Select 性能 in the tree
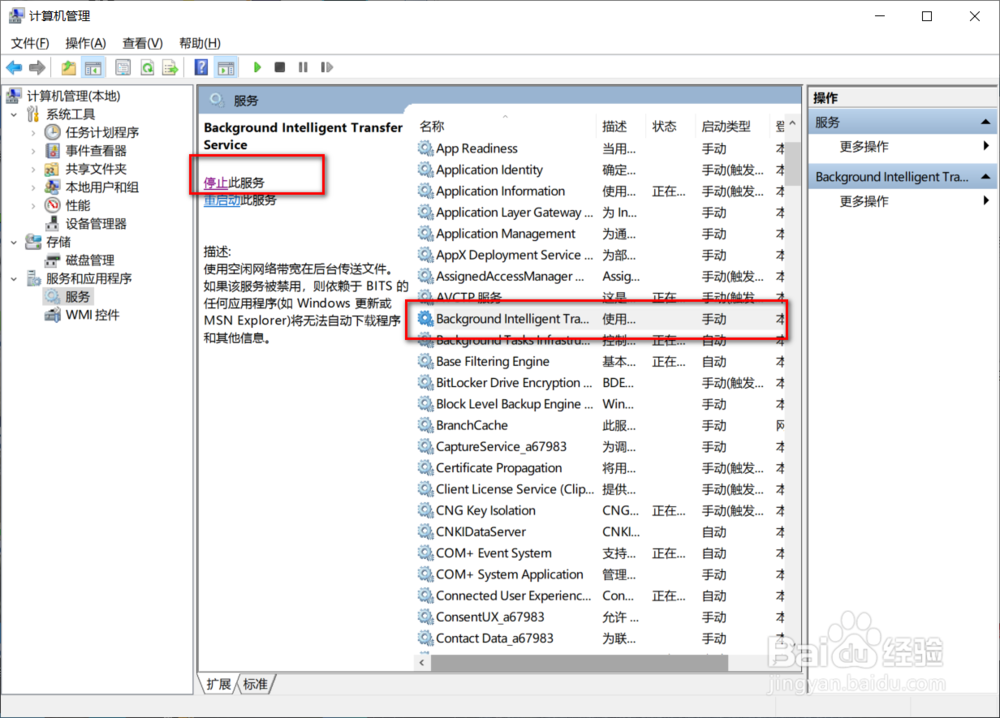Image resolution: width=1000 pixels, height=718 pixels. click(78, 205)
